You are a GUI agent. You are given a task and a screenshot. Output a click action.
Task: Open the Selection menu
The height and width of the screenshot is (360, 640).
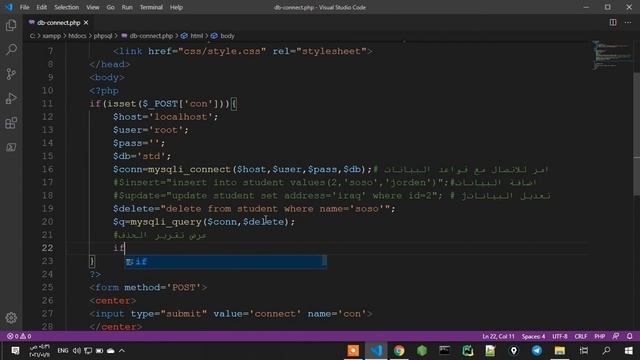point(67,7)
